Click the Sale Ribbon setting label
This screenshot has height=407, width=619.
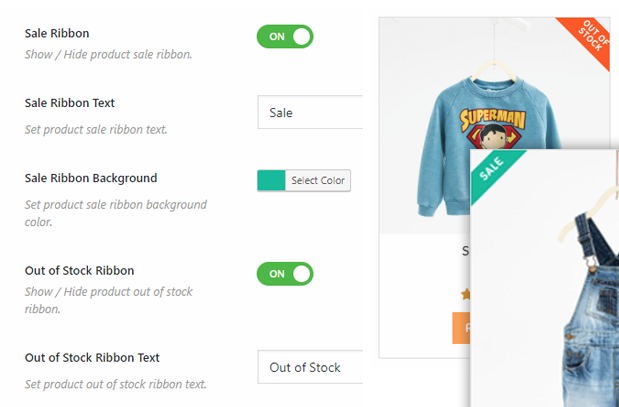[57, 34]
